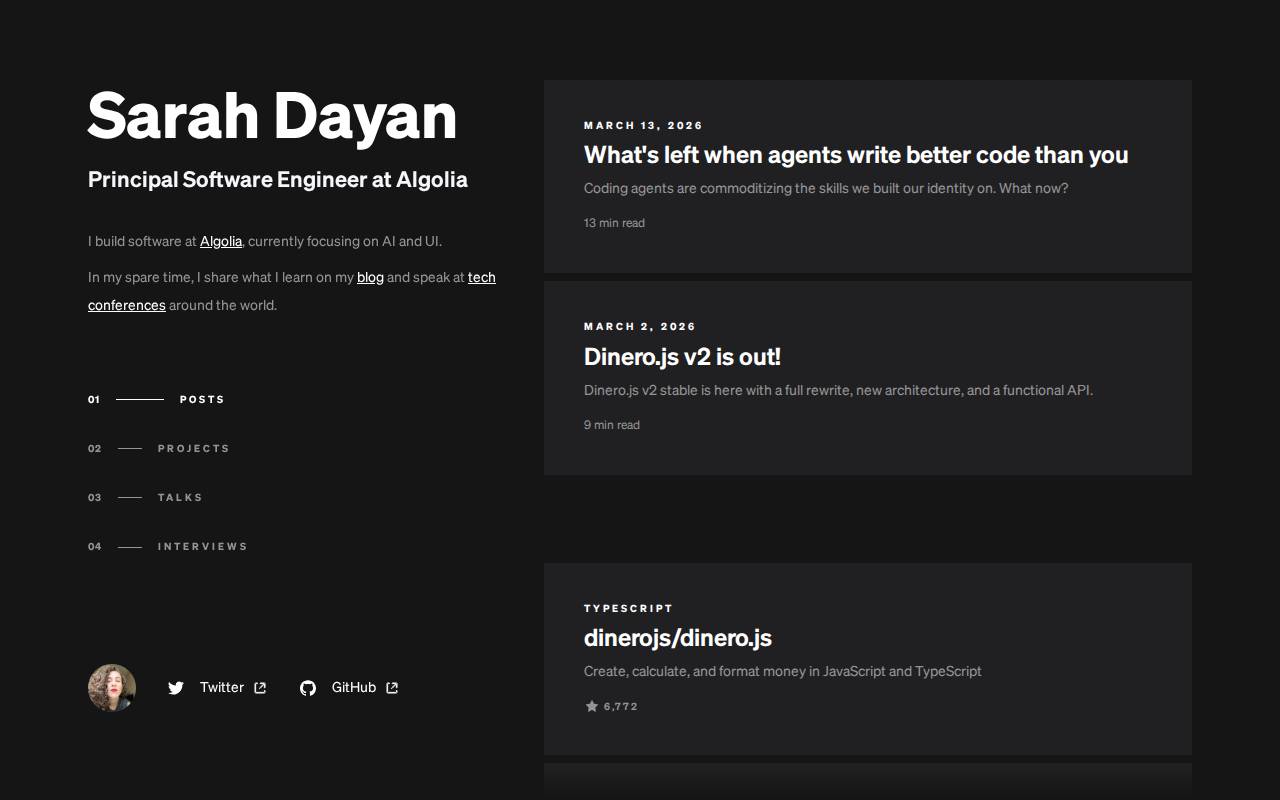Click the "13 min read" text
This screenshot has height=800, width=1280.
[x=614, y=223]
